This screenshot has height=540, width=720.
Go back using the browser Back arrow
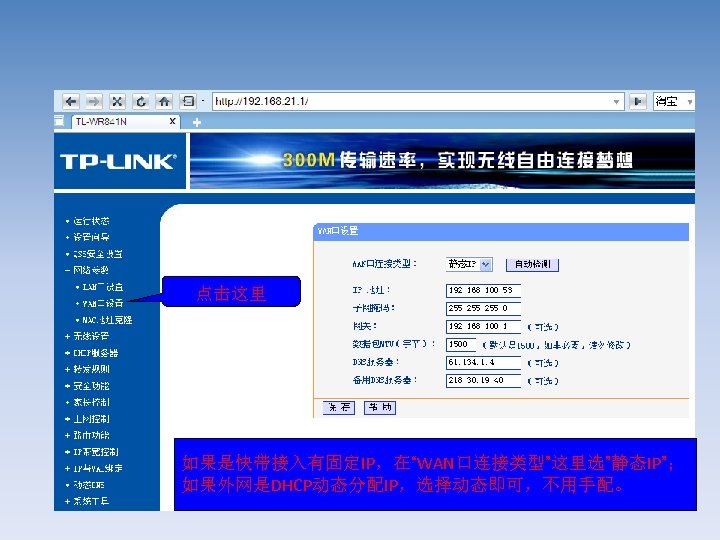coord(71,101)
